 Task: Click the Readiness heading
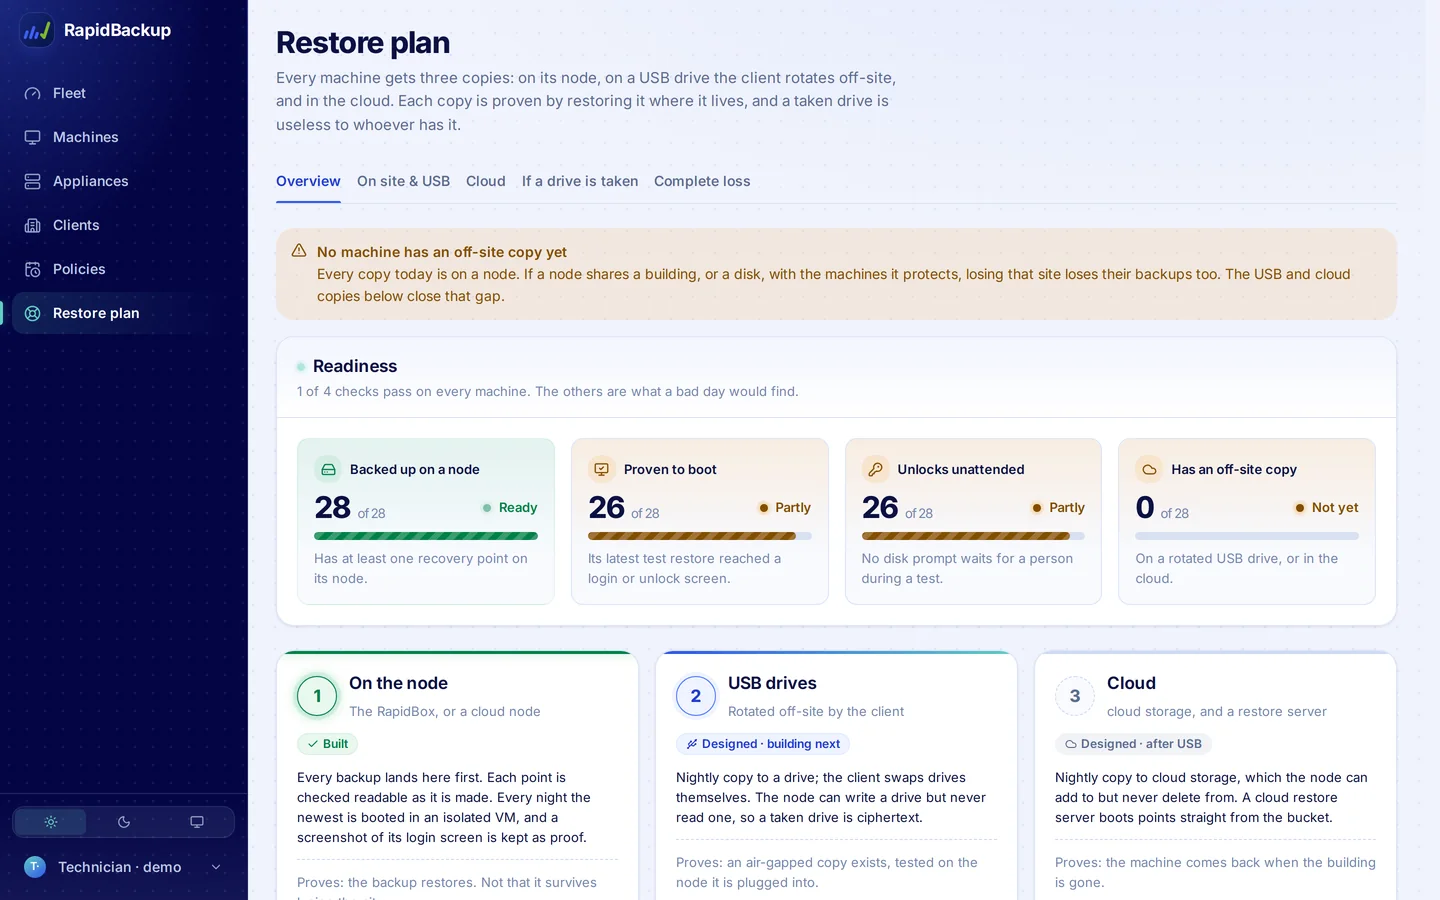click(355, 366)
